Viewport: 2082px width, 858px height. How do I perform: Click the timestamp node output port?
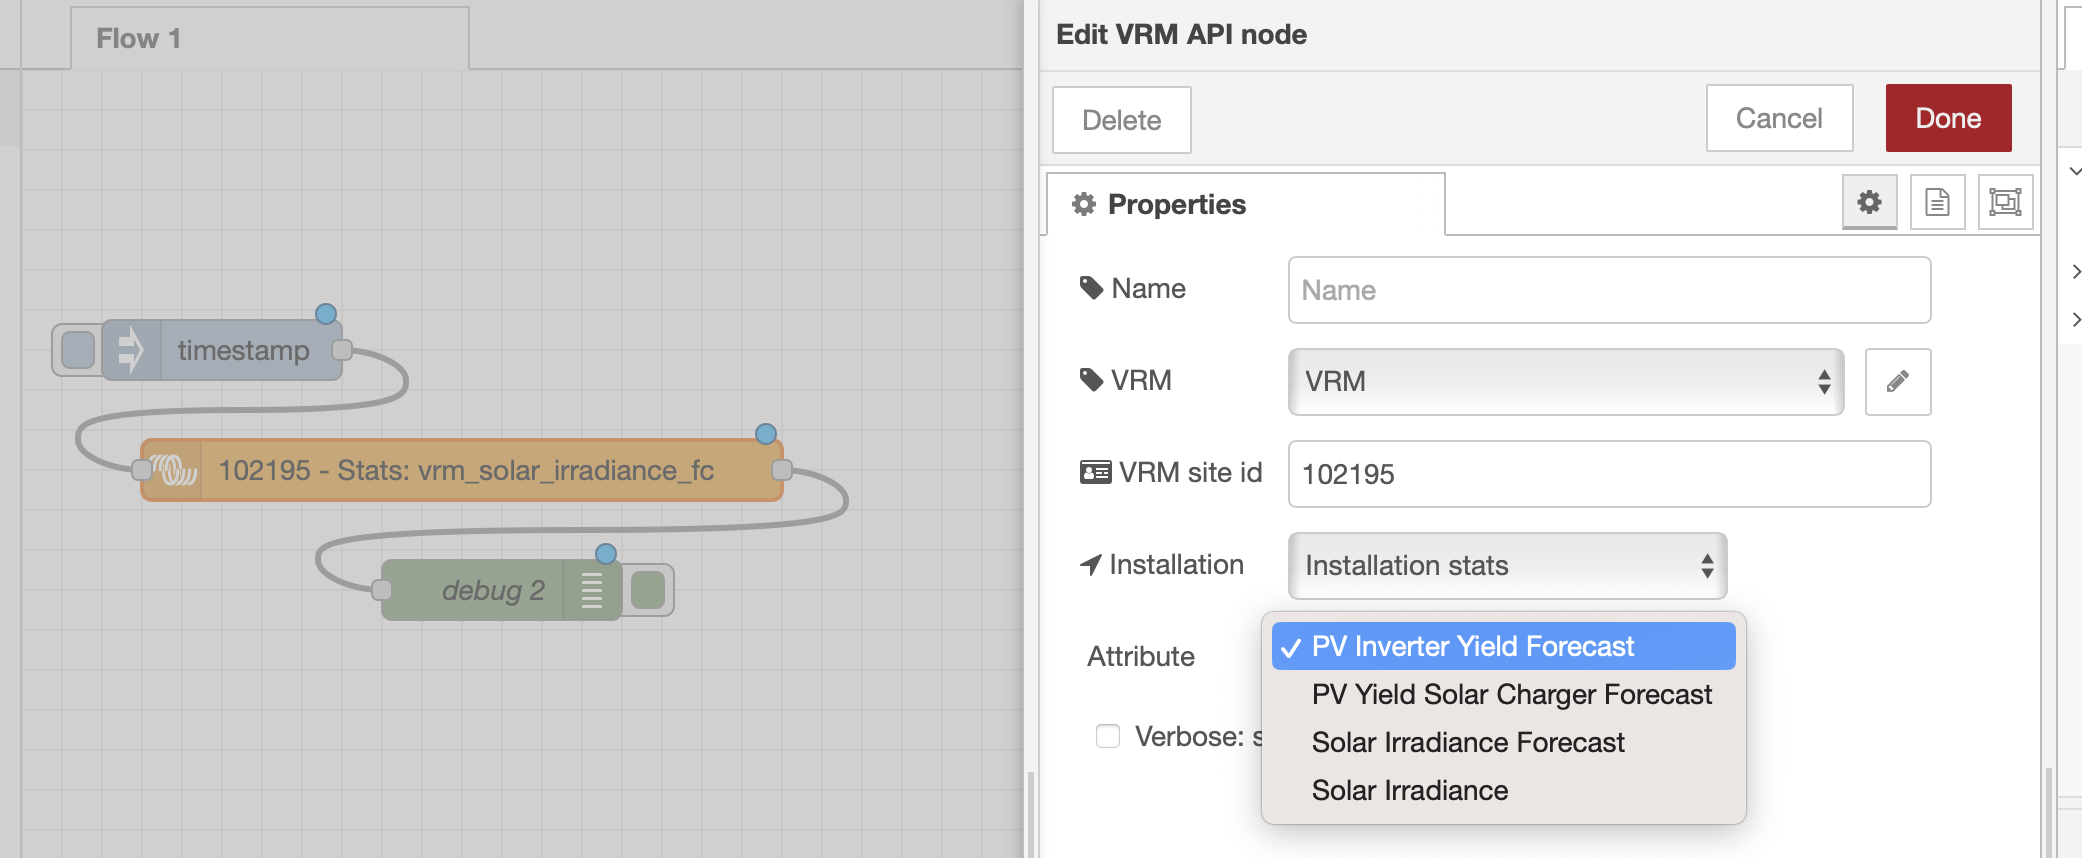(x=342, y=350)
